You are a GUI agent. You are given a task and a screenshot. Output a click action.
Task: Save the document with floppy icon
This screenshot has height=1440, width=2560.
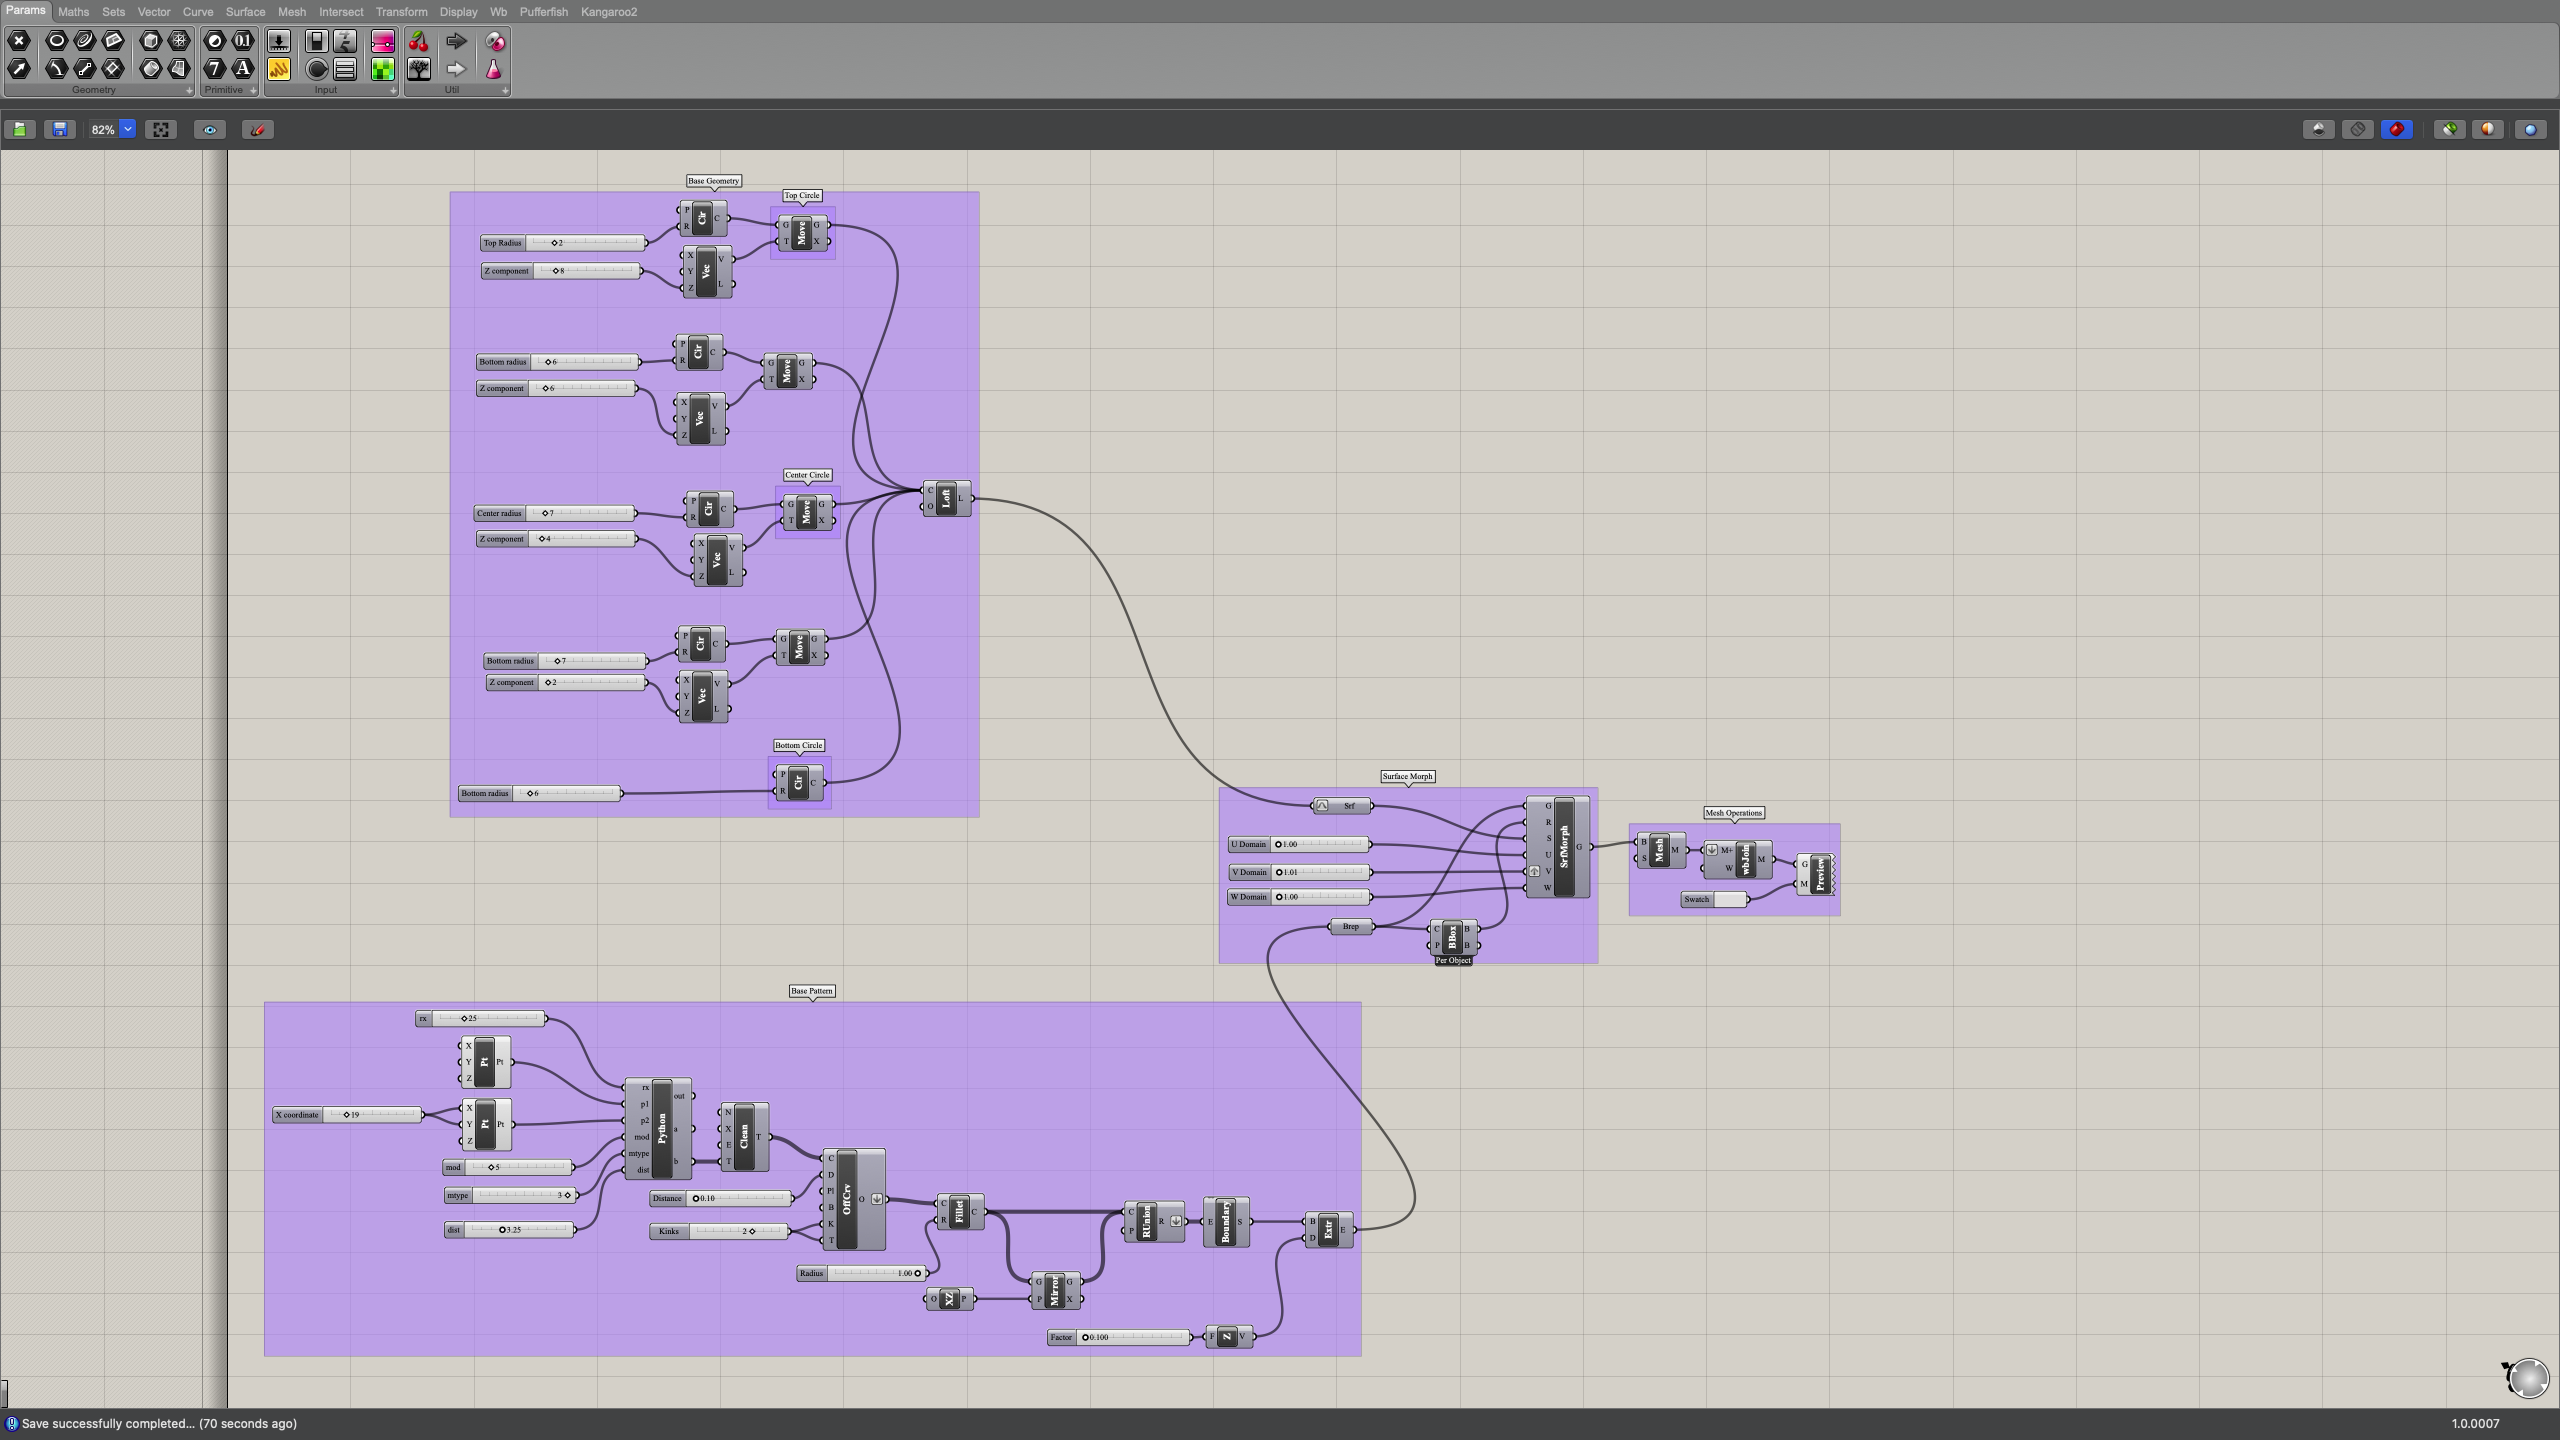click(x=59, y=129)
